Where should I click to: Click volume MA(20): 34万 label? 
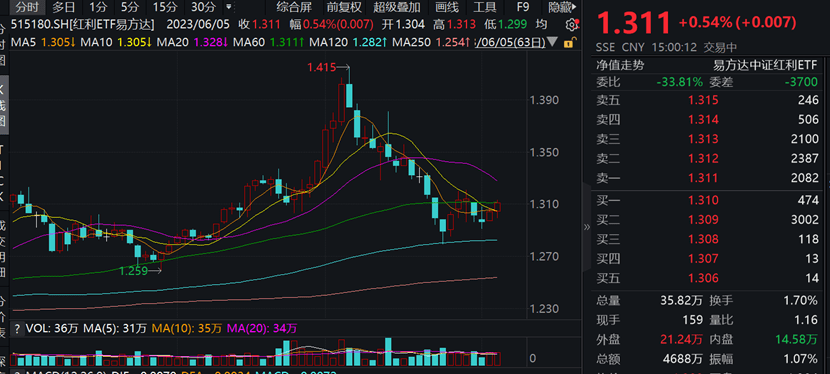click(x=262, y=329)
